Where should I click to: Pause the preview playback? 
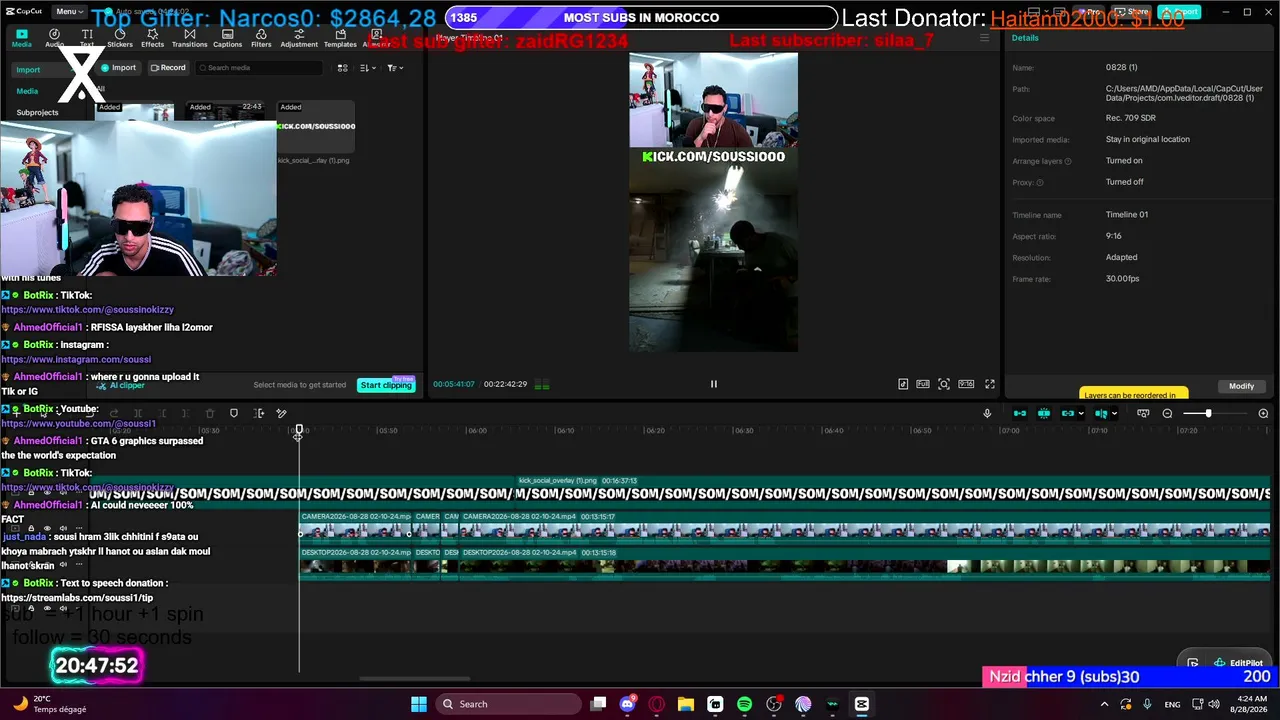(713, 384)
